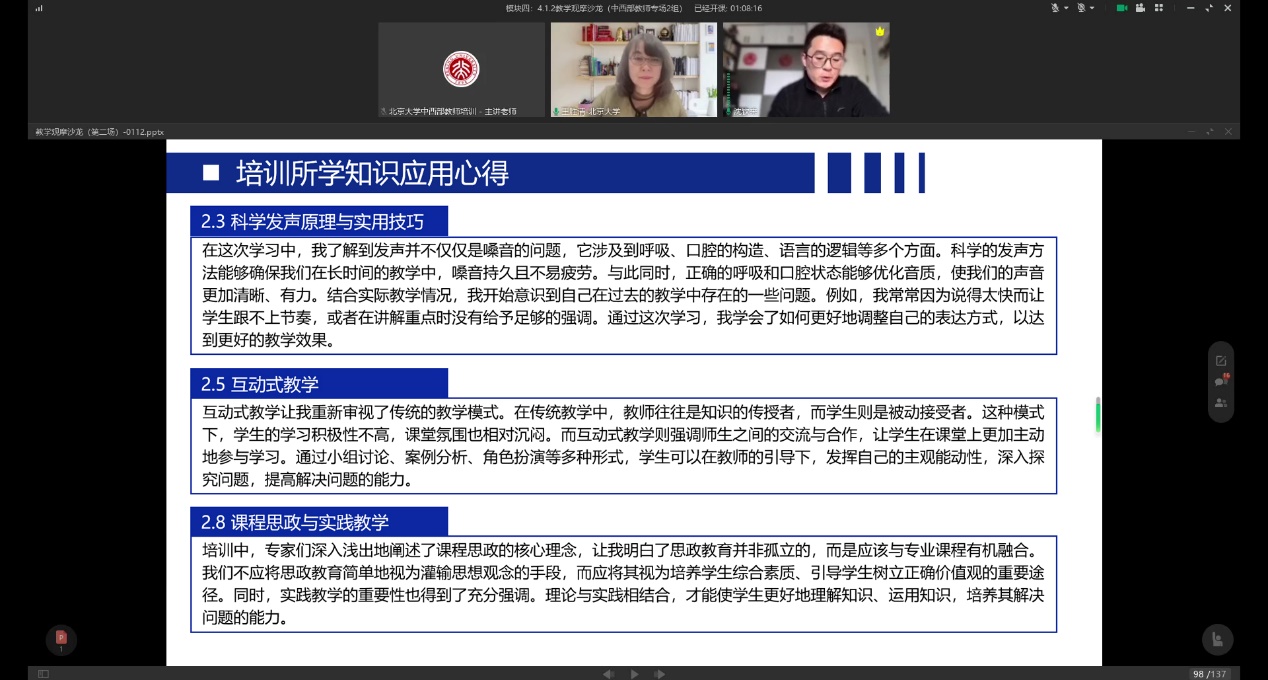Open the recording camcorder icon
This screenshot has height=680, width=1268.
[x=1140, y=8]
